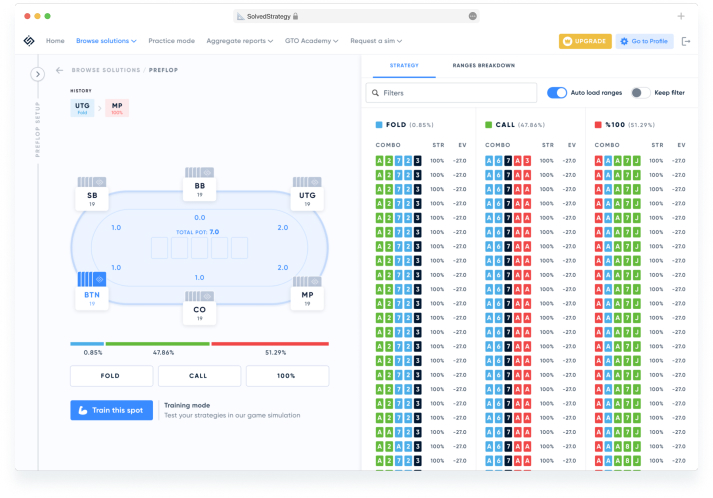Click the SolvedStrategy logo icon

[29, 41]
